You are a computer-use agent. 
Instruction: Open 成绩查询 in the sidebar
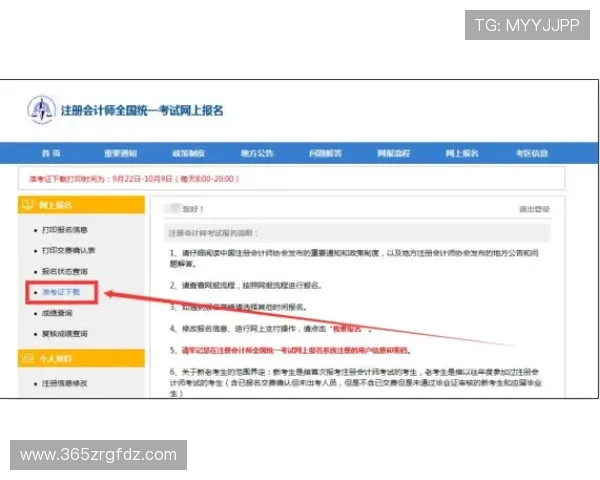57,313
